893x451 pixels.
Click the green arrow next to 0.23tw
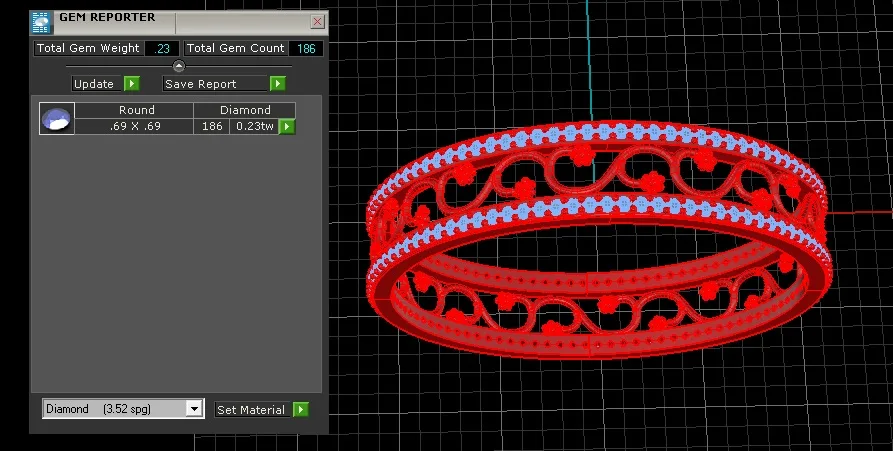(287, 126)
